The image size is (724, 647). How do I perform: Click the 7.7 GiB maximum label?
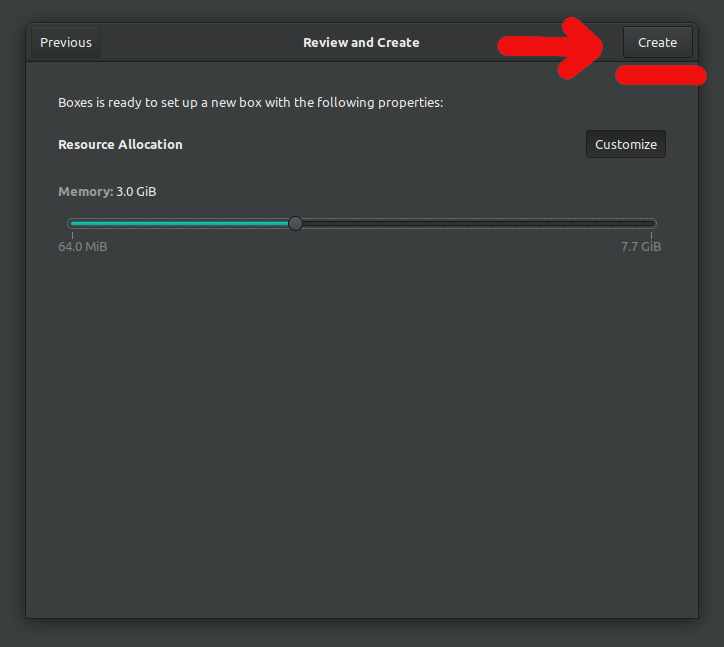640,247
